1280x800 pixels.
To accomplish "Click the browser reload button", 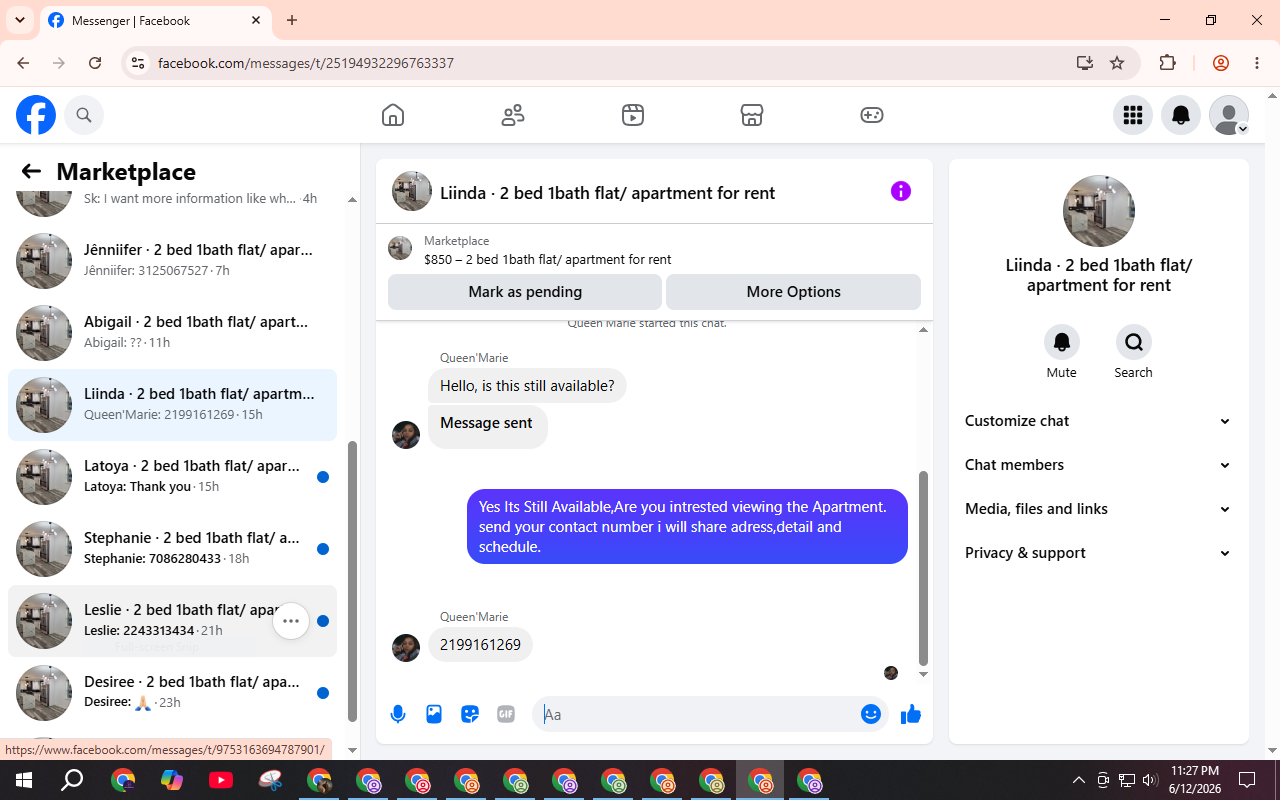I will coord(95,63).
